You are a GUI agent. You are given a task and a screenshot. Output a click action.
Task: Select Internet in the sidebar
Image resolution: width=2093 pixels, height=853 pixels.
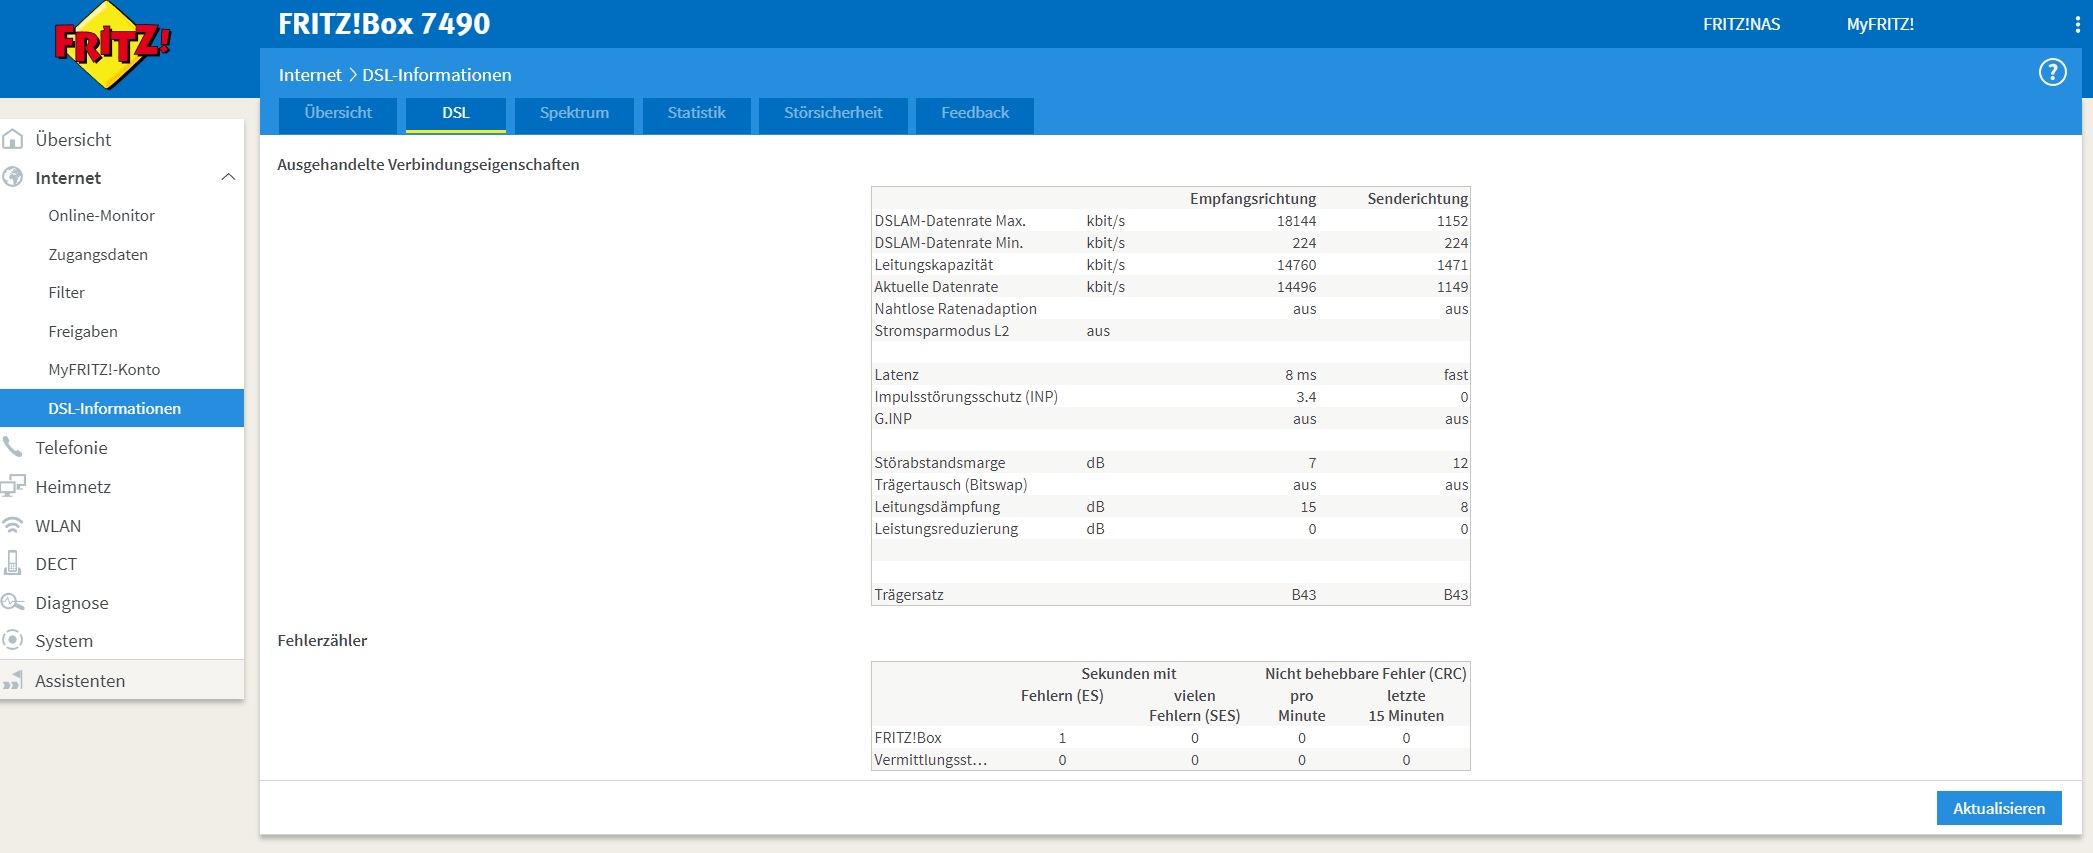tap(68, 178)
